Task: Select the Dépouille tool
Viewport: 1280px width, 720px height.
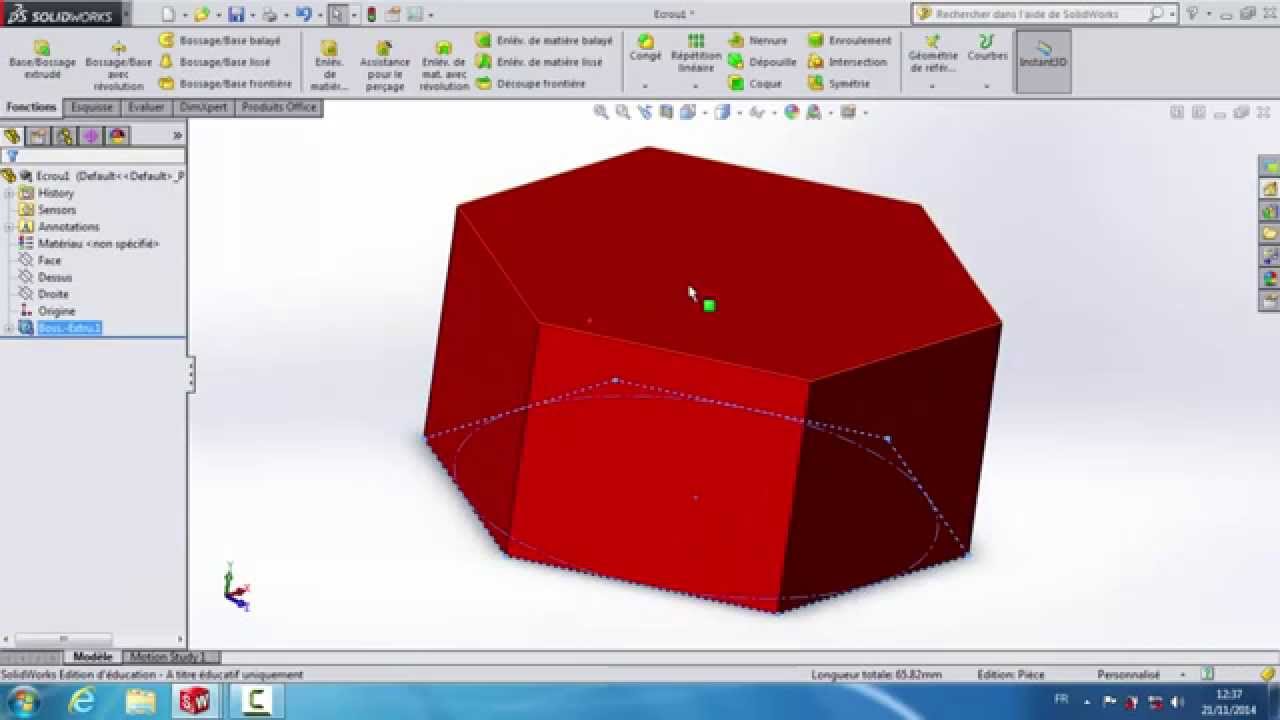Action: coord(763,62)
